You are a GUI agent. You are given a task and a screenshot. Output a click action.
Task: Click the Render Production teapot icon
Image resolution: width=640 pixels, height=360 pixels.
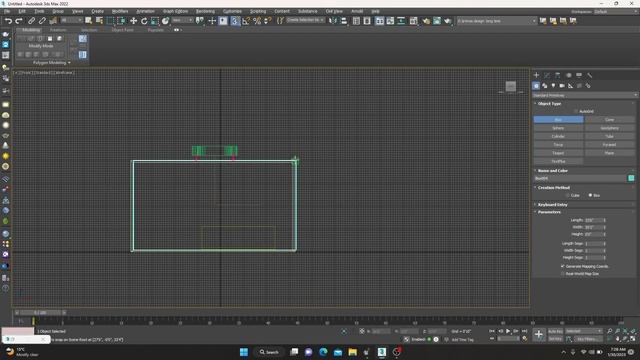[x=448, y=21]
